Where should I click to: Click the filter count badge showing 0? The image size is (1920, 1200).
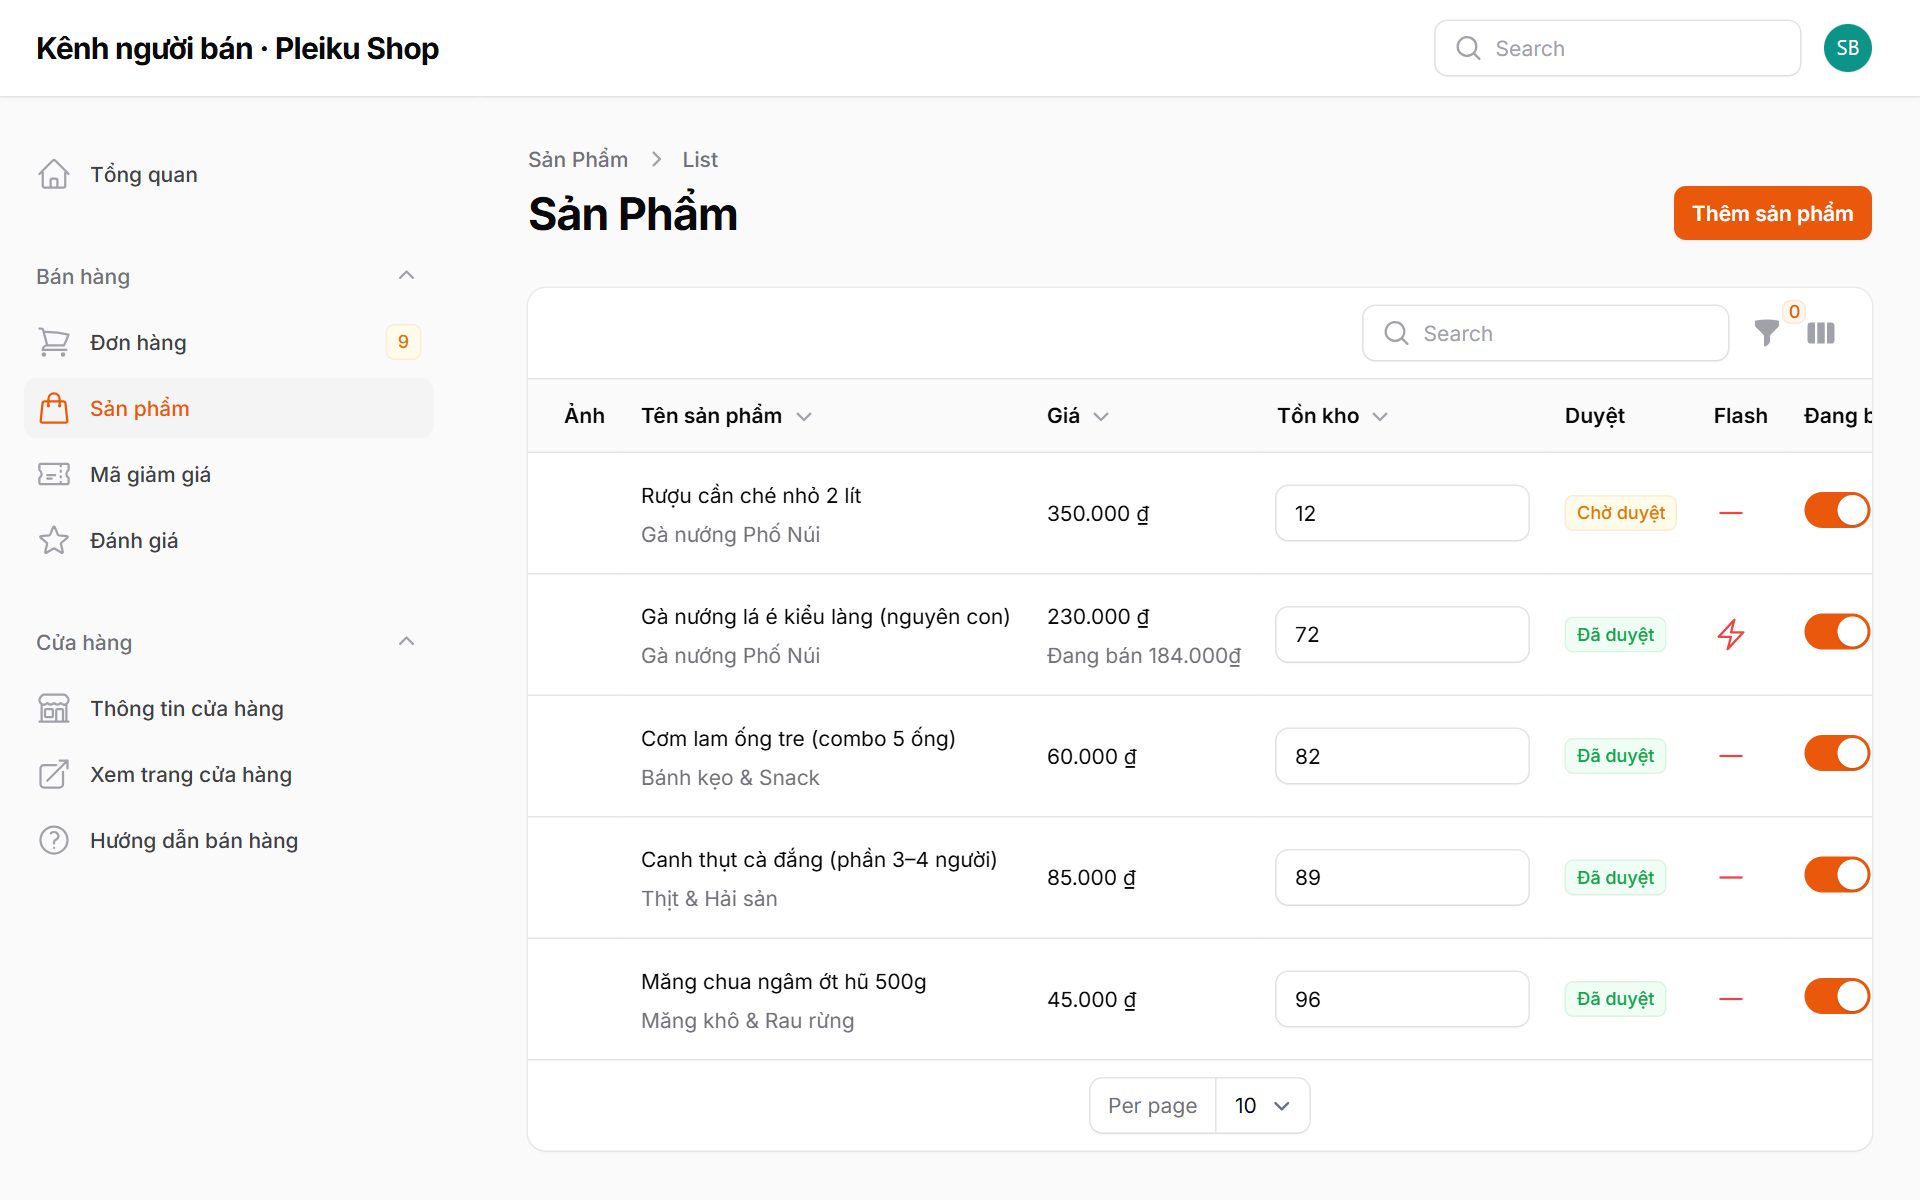pos(1794,311)
